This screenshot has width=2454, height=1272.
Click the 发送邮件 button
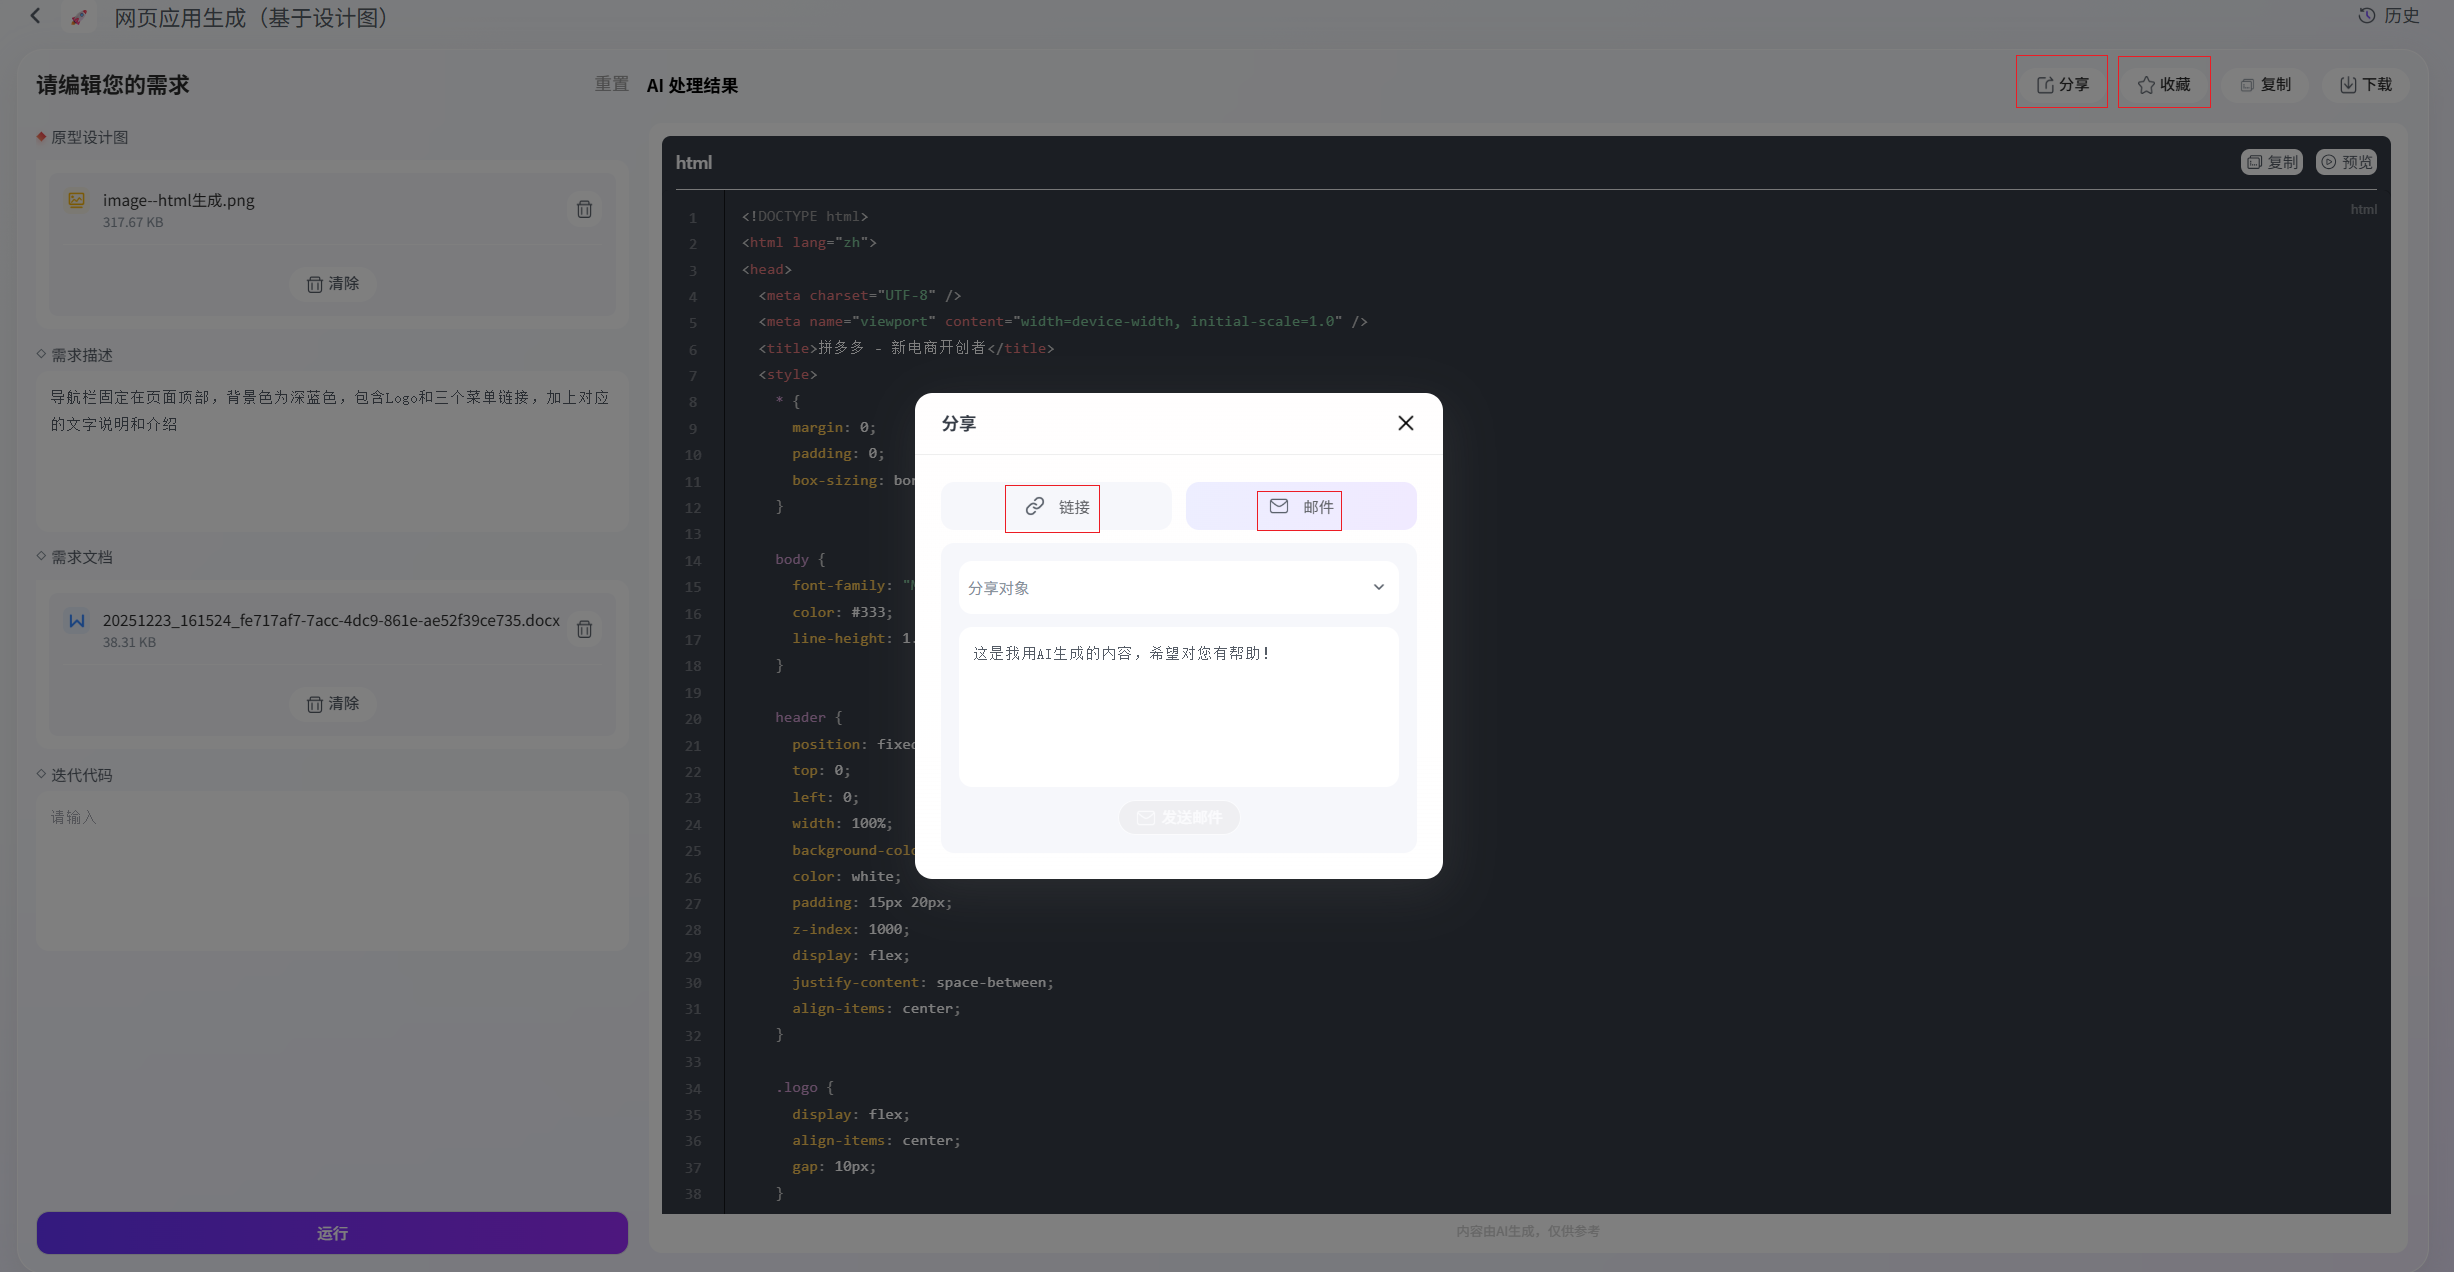tap(1179, 817)
